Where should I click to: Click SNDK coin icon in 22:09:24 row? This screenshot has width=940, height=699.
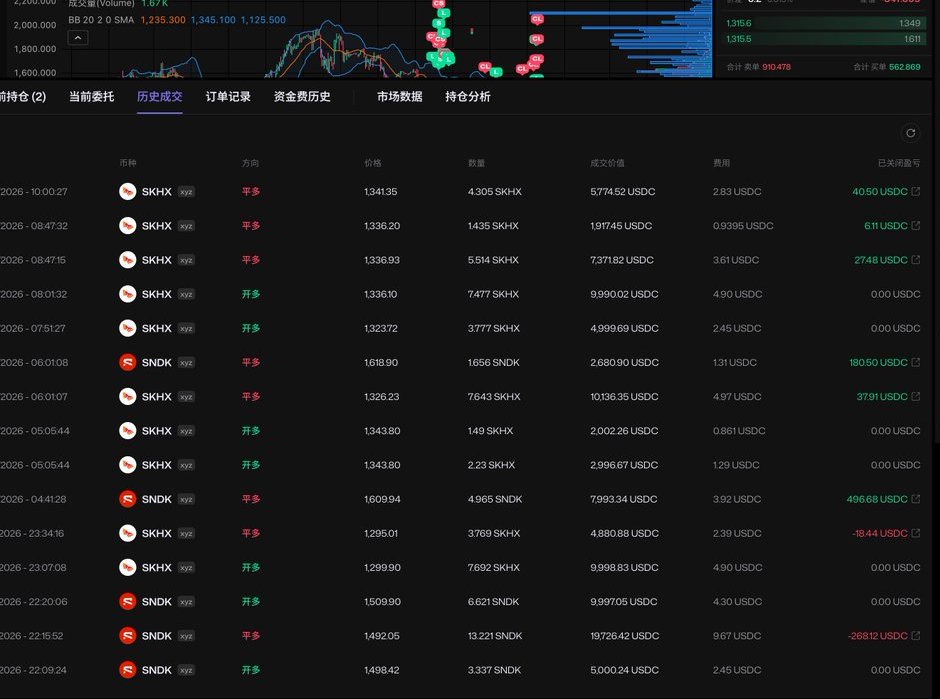point(127,670)
